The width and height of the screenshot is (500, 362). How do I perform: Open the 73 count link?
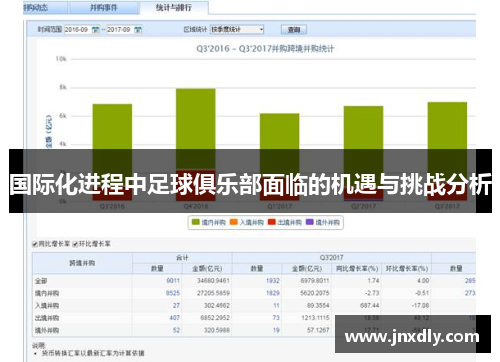pyautogui.click(x=276, y=318)
